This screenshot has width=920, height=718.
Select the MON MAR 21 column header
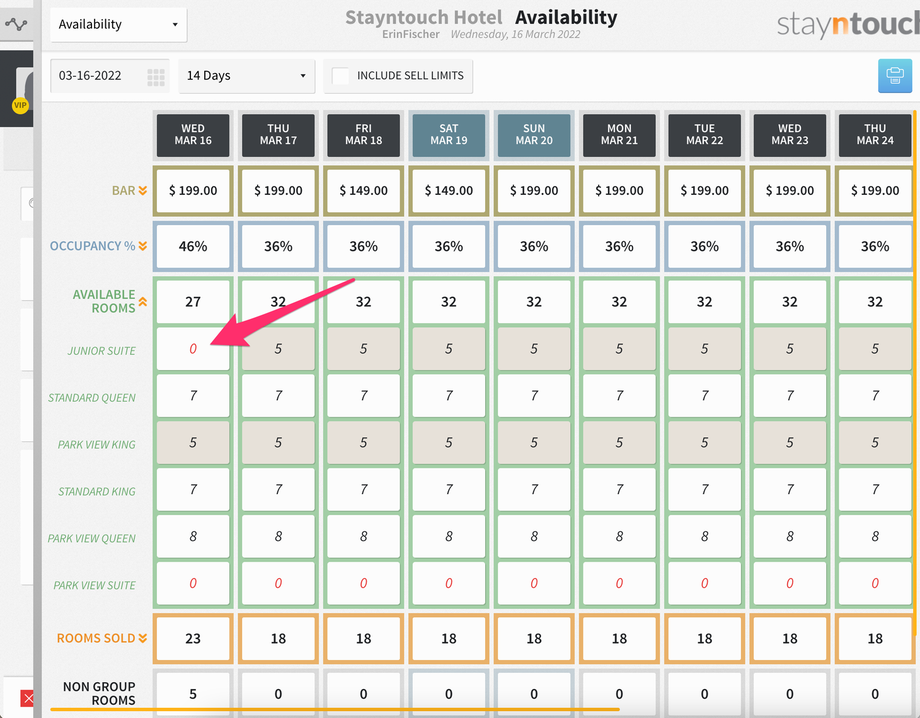[x=619, y=135]
